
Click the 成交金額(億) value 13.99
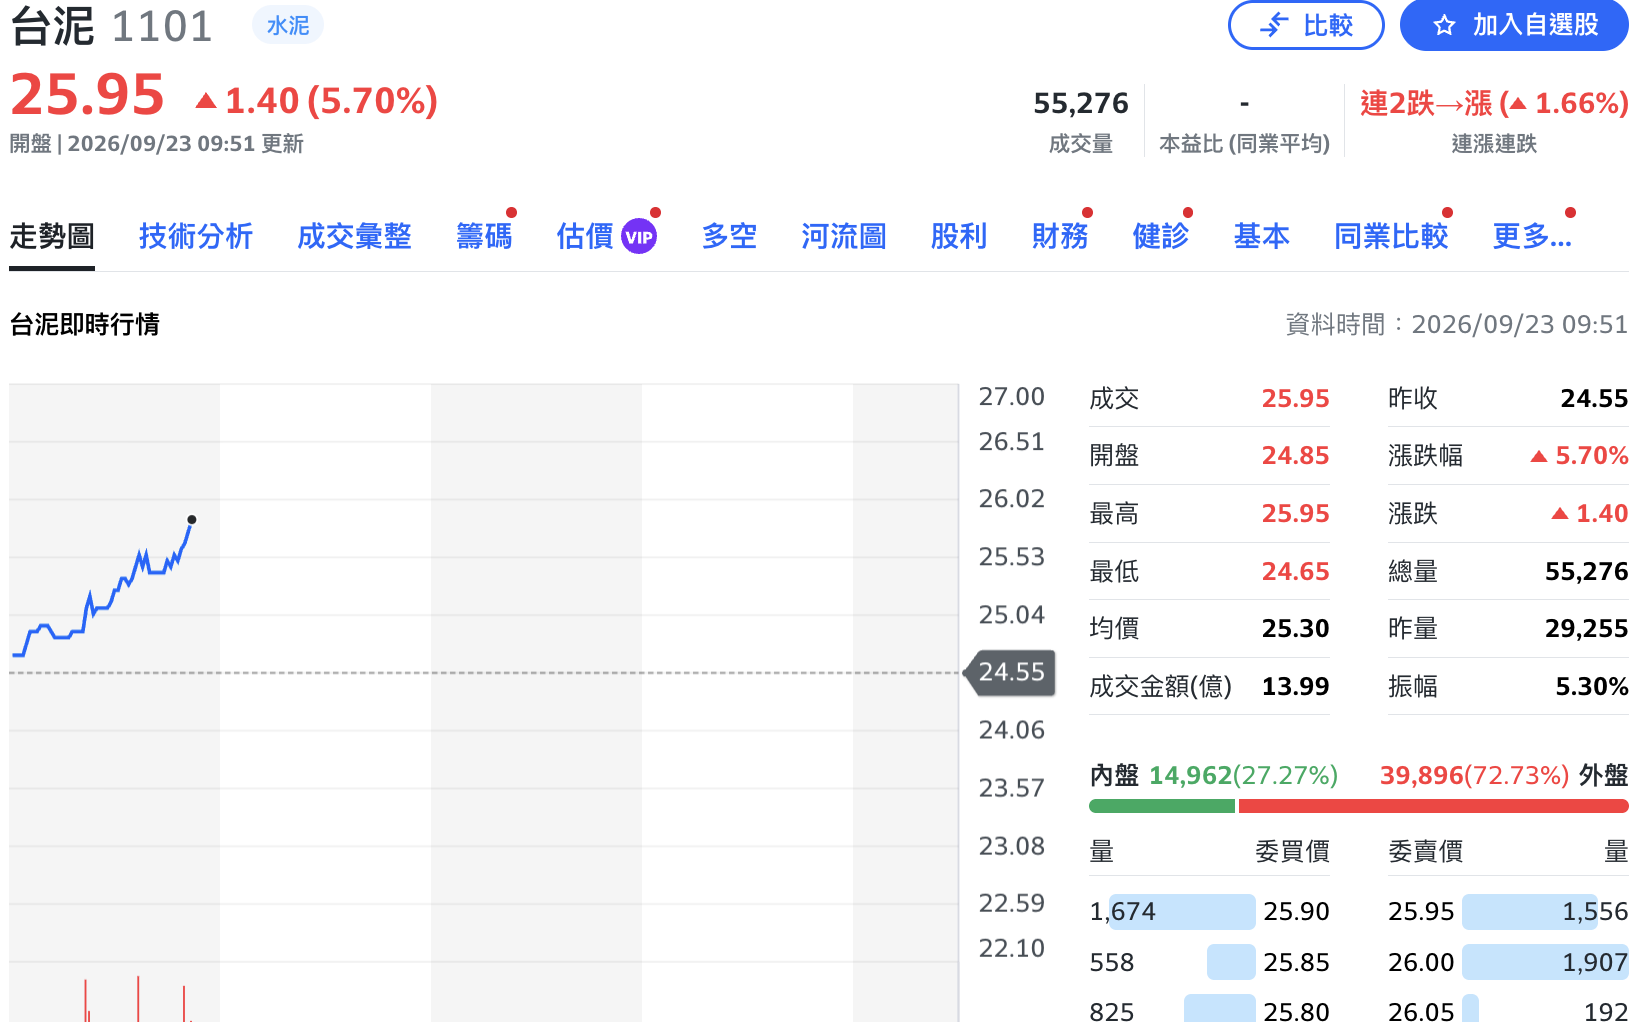pos(1295,687)
